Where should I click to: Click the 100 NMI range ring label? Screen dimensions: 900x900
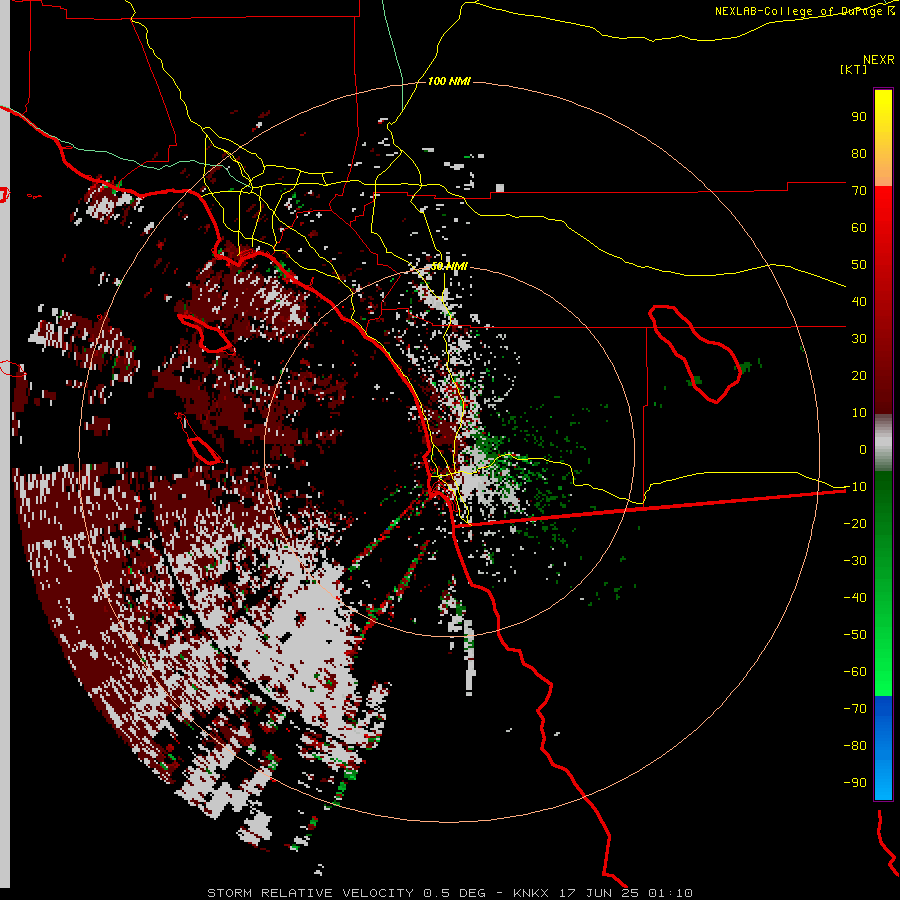pos(449,81)
